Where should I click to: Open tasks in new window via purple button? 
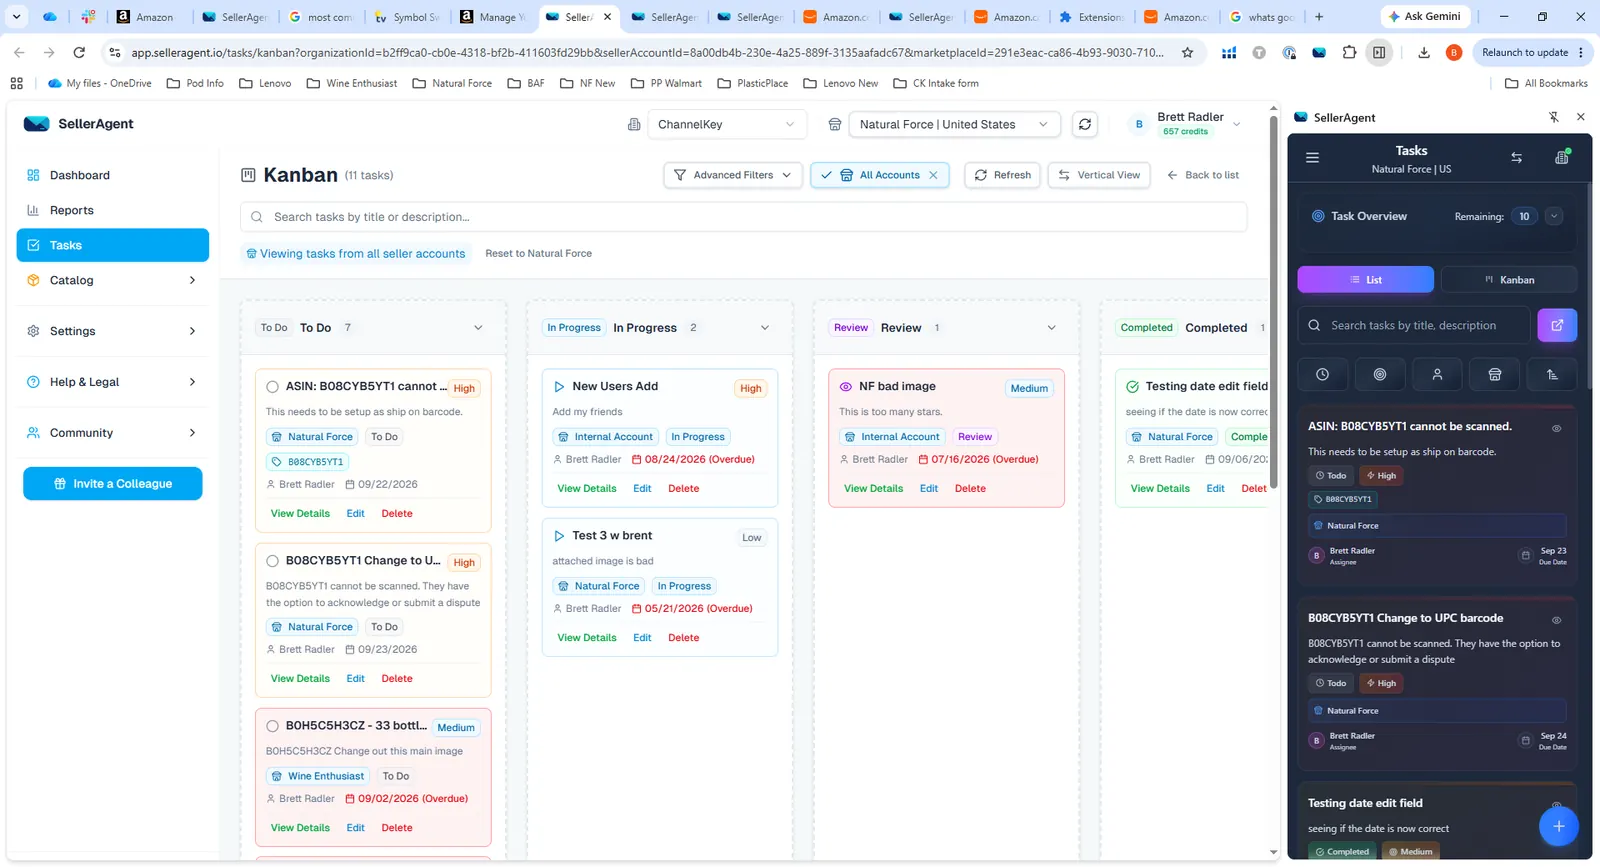pos(1557,325)
